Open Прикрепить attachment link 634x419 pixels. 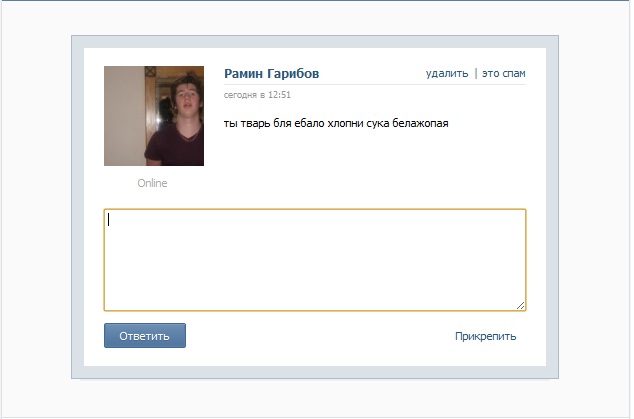(485, 336)
